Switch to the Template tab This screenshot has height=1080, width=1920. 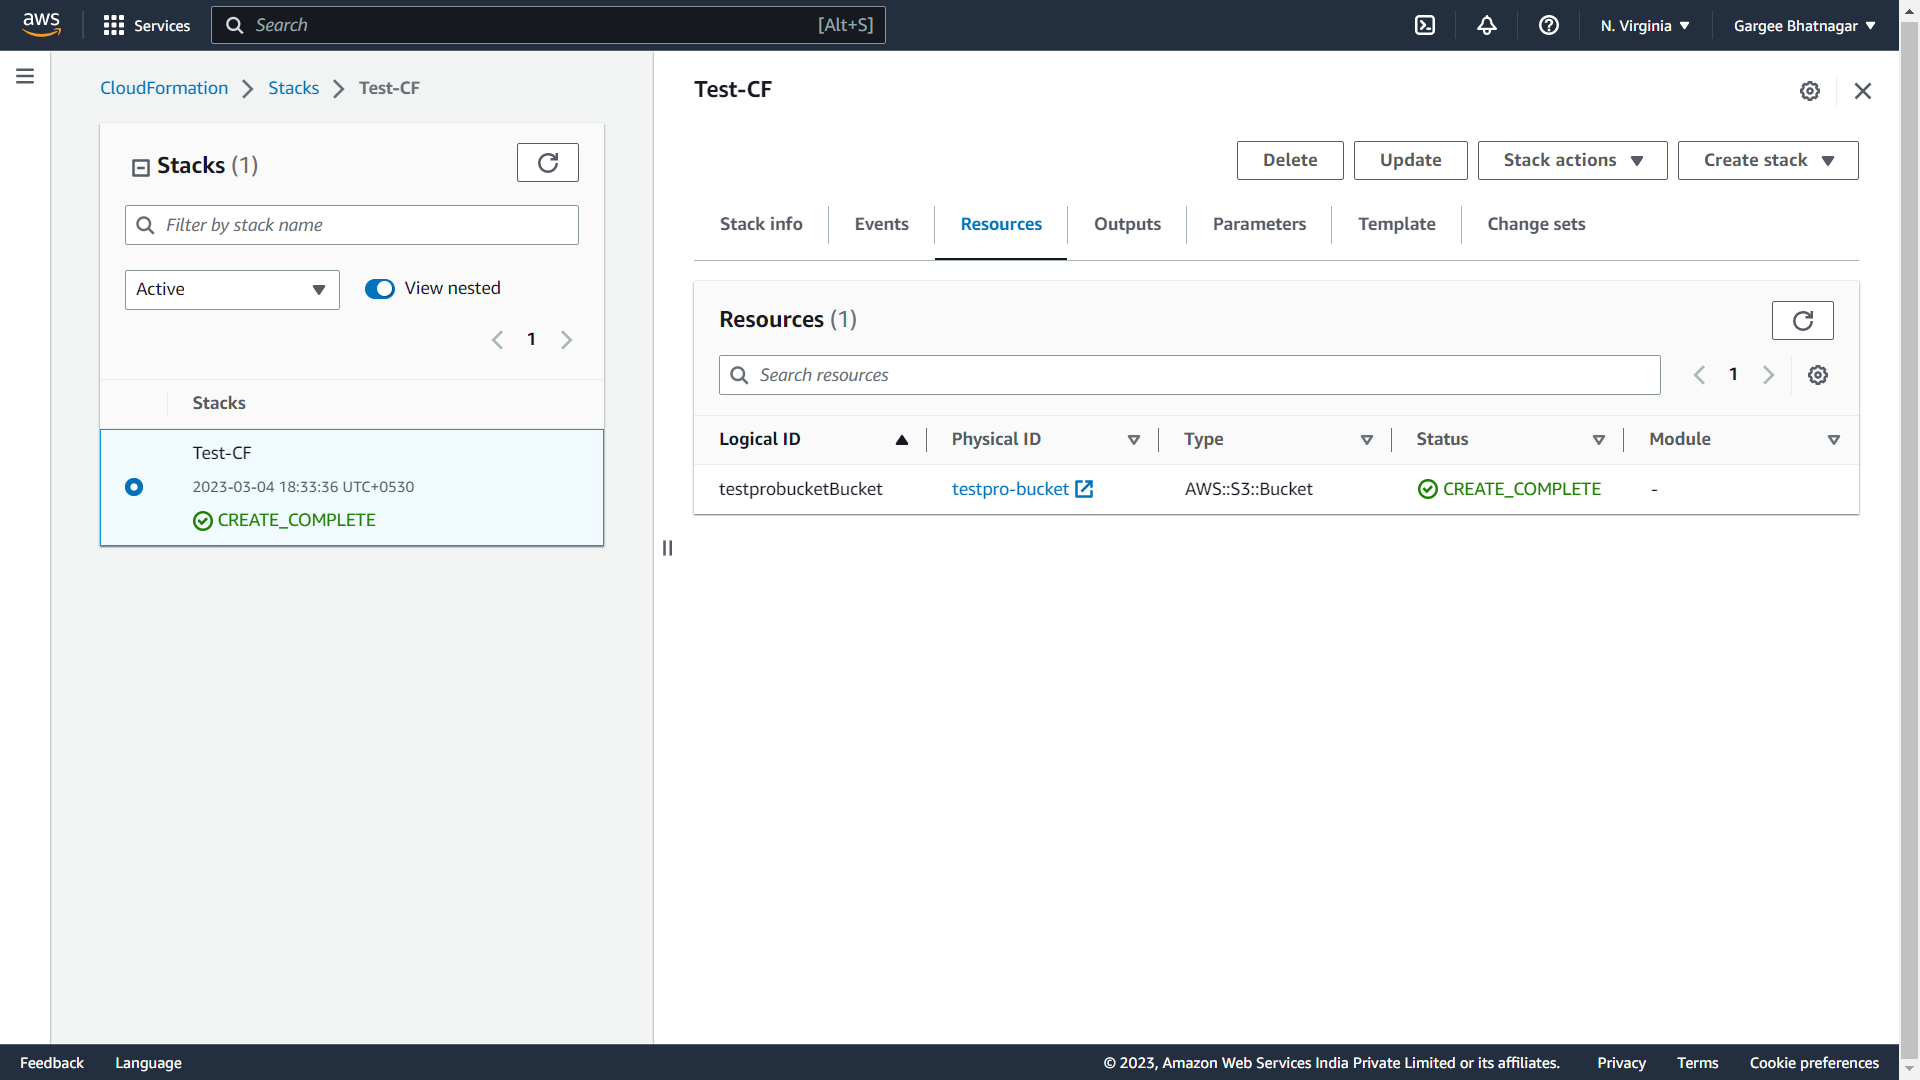click(1396, 224)
